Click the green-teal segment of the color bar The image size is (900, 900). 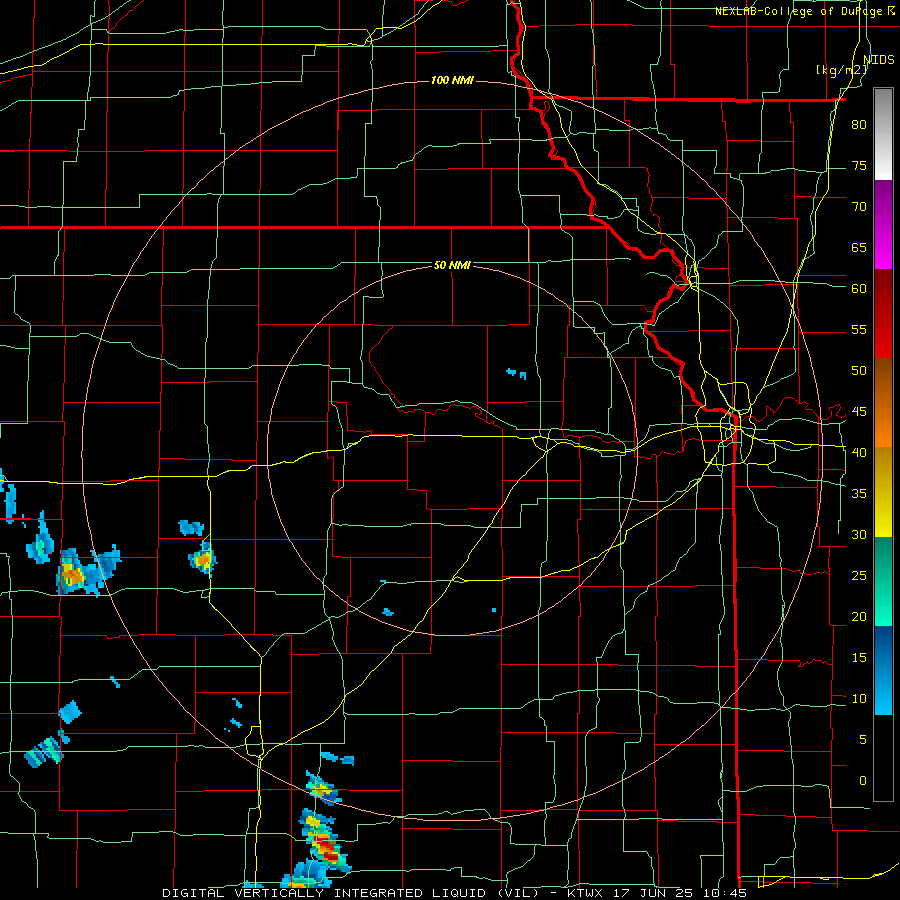[883, 581]
